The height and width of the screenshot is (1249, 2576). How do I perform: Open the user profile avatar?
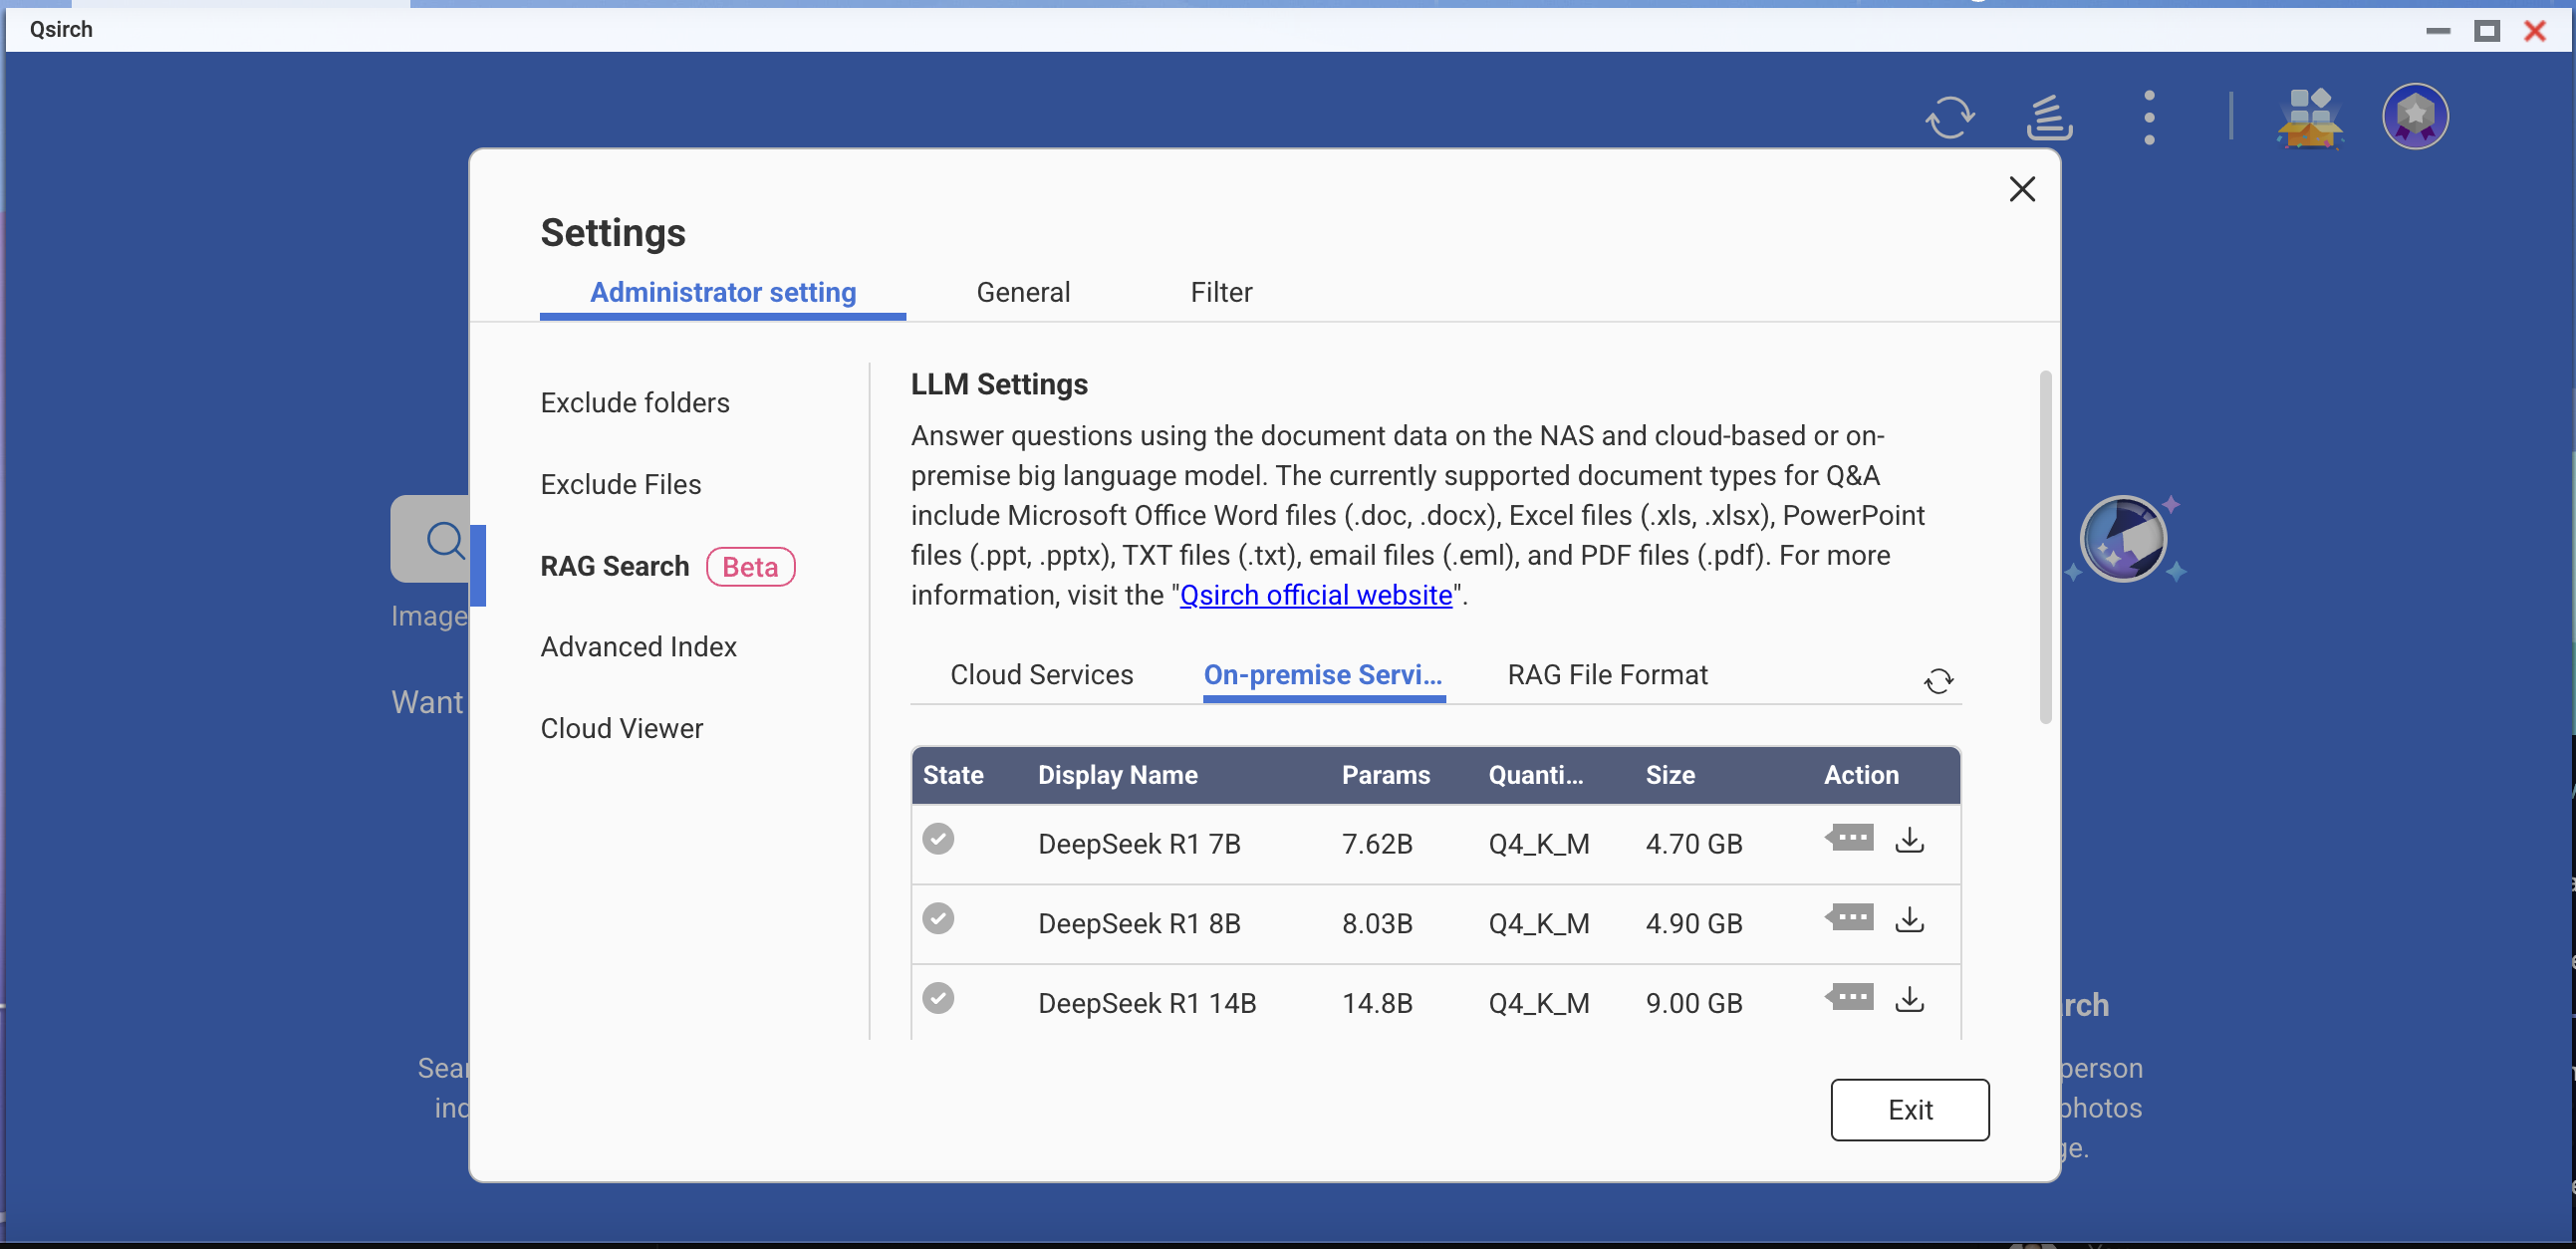(2414, 117)
